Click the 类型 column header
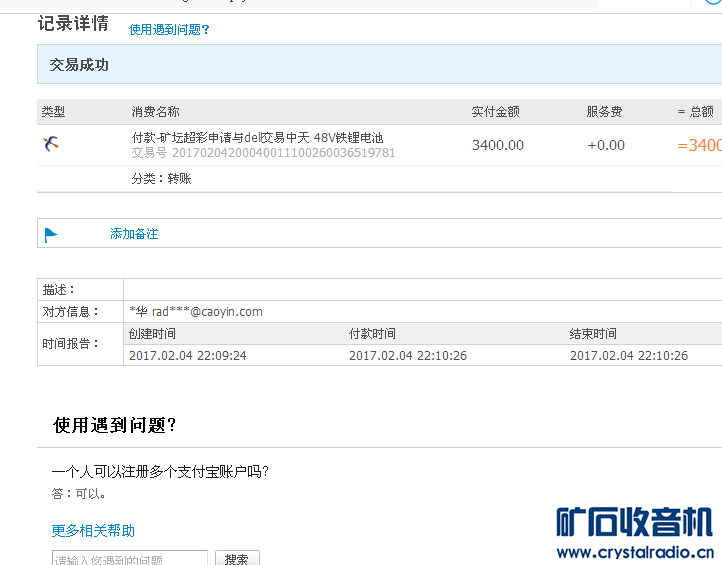 coord(53,111)
